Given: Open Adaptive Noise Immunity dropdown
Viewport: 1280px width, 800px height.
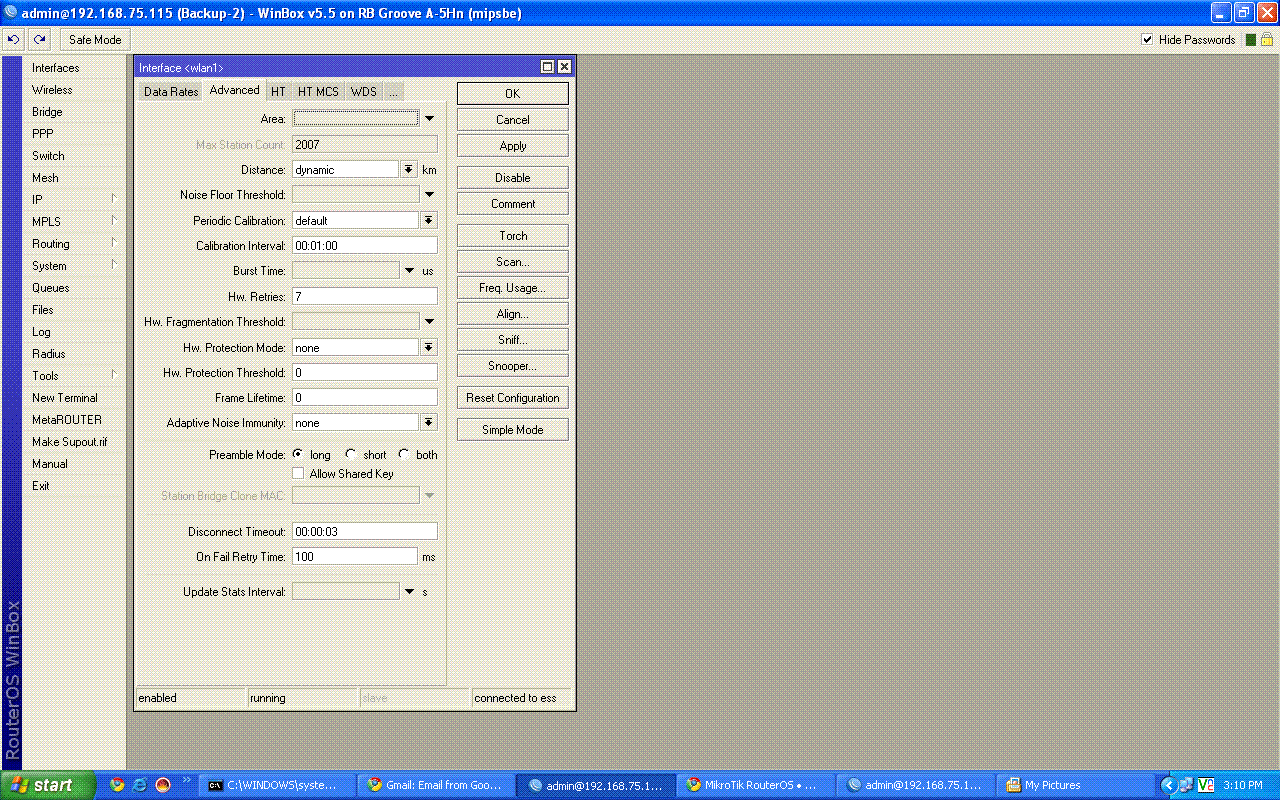Looking at the screenshot, I should click(428, 423).
